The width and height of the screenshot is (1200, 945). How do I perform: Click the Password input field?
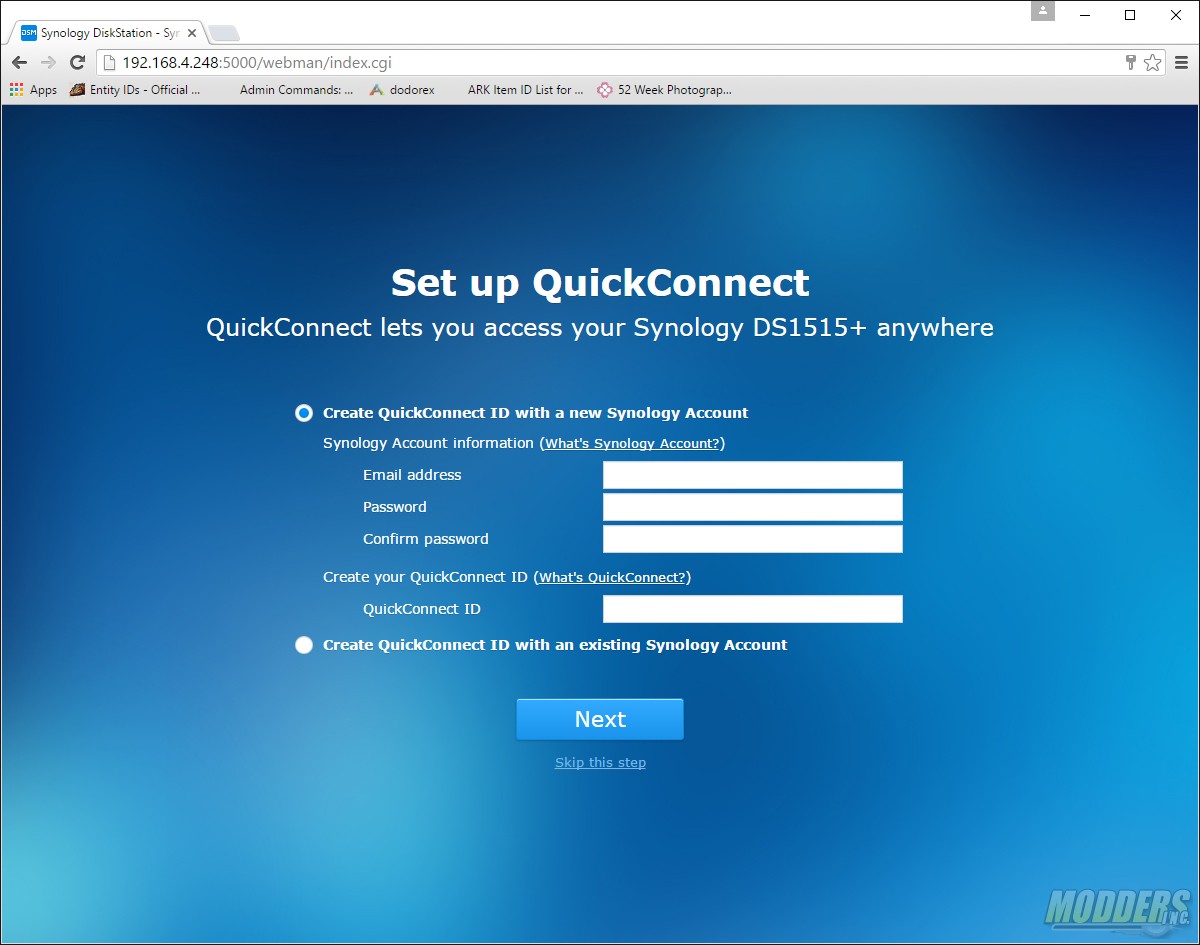tap(753, 507)
